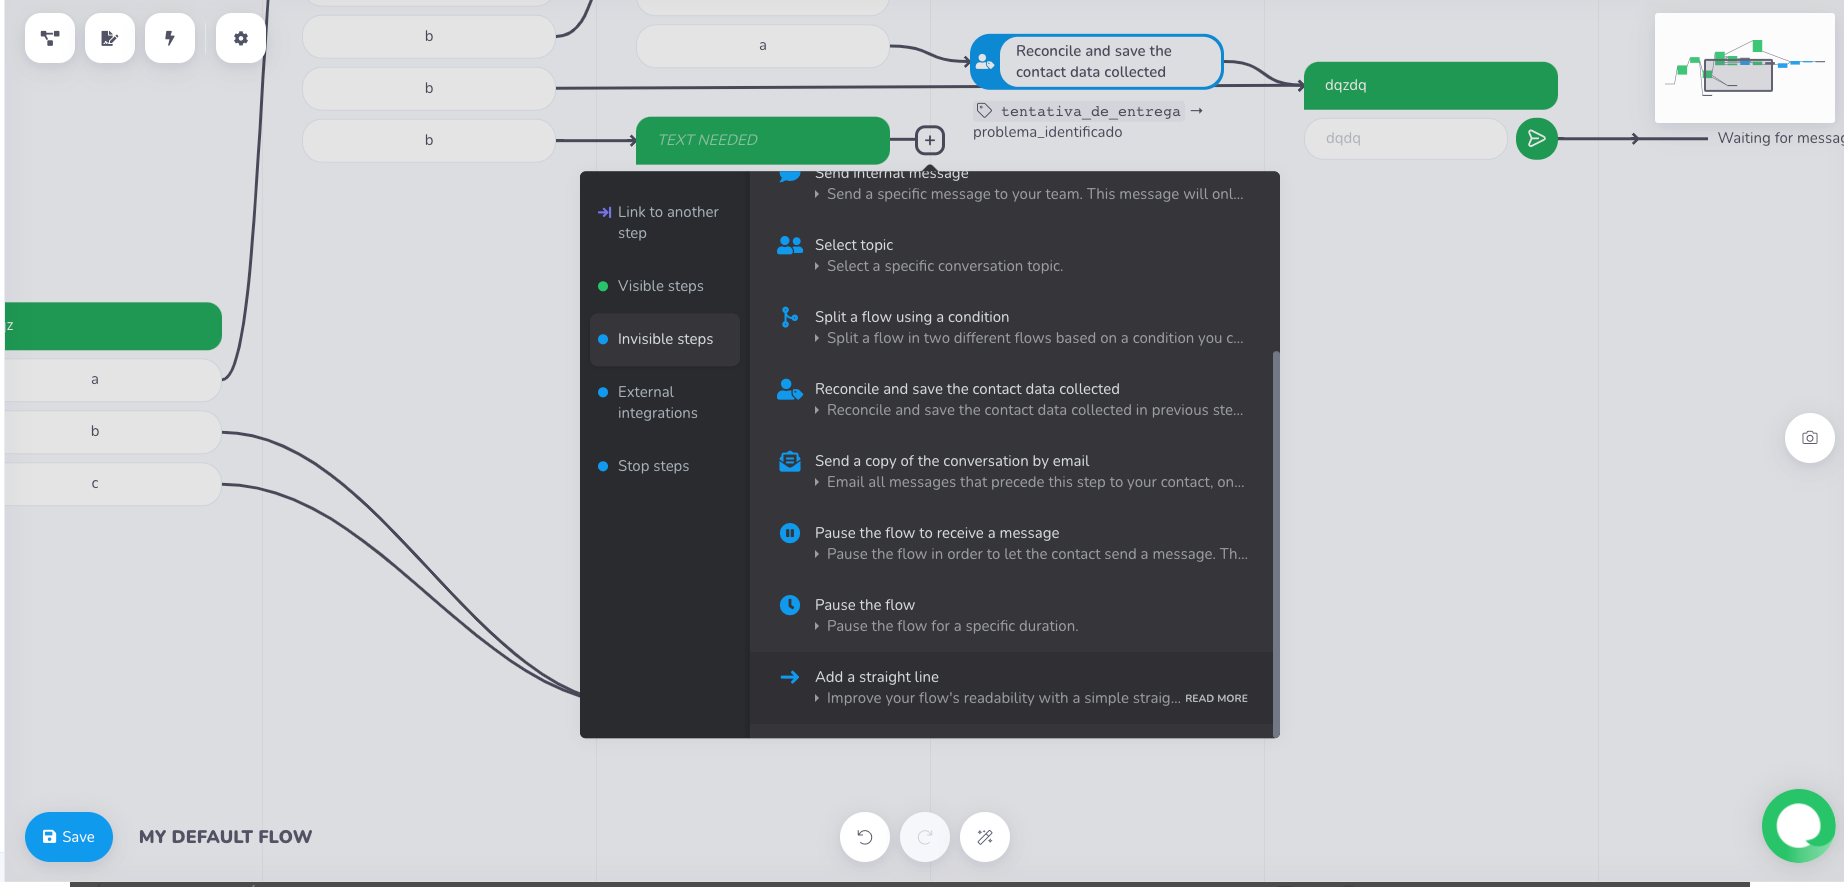Click READ MORE link for straight line
Screen dimensions: 1844x887
pyautogui.click(x=1216, y=699)
